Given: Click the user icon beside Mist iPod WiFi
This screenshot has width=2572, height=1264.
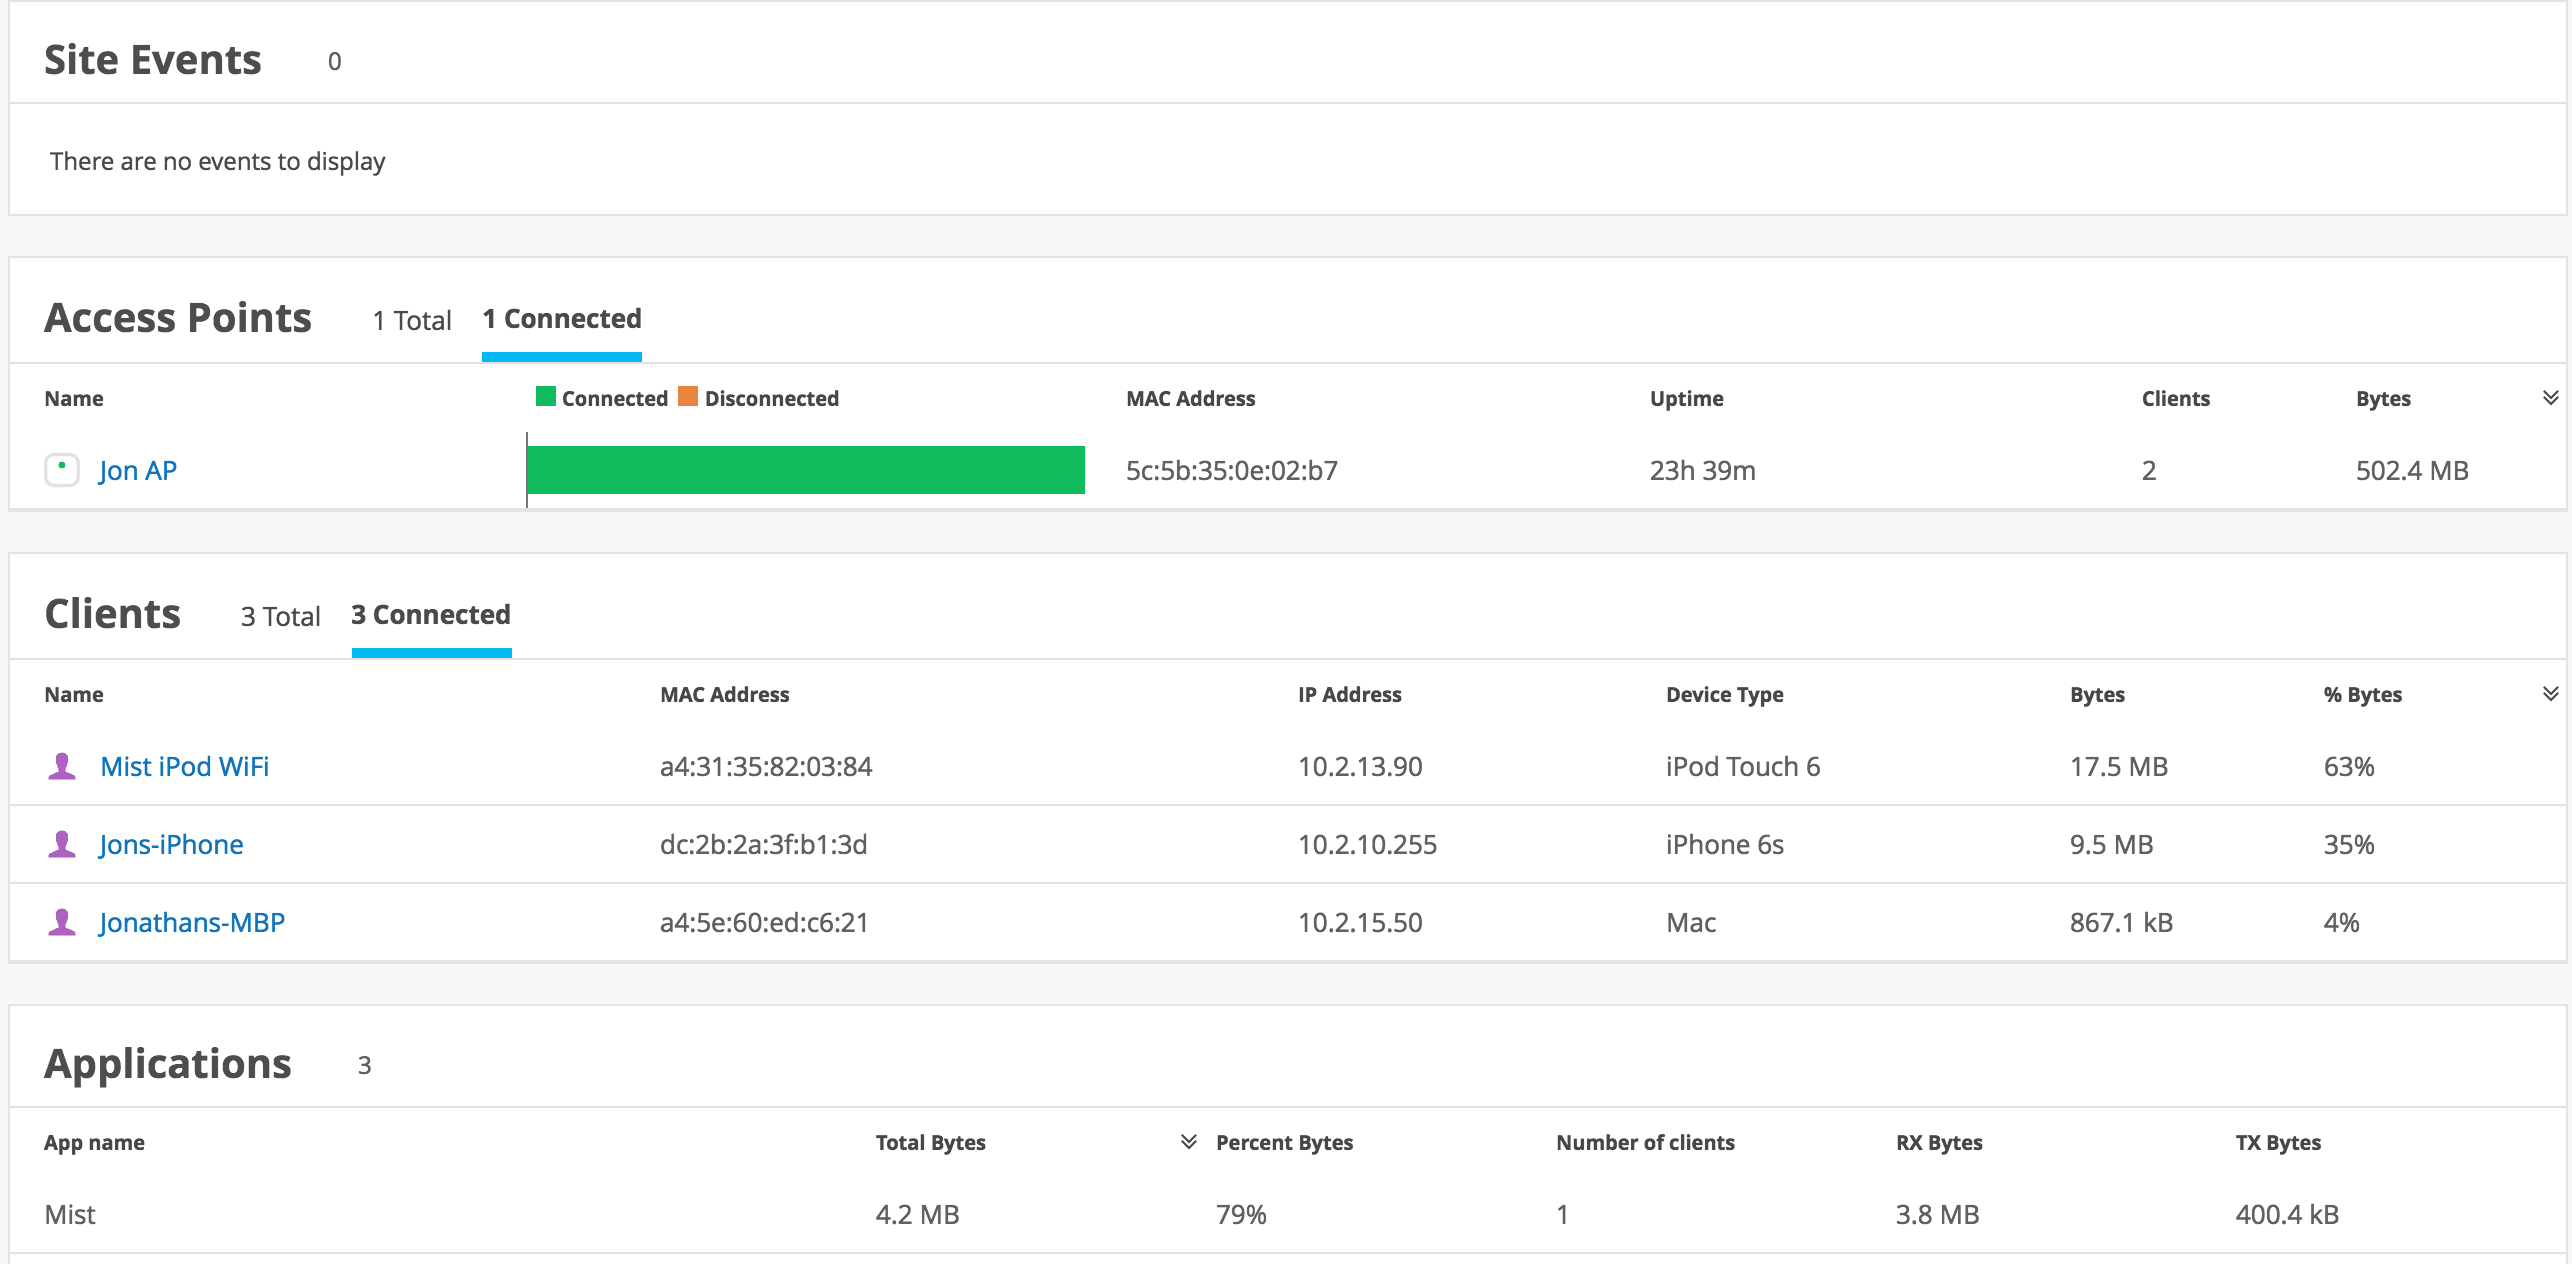Looking at the screenshot, I should pos(62,766).
